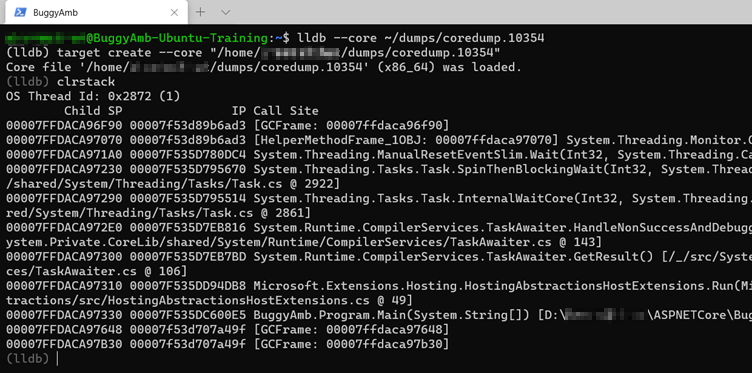Open a new terminal tab
This screenshot has height=373, width=752.
coord(200,12)
